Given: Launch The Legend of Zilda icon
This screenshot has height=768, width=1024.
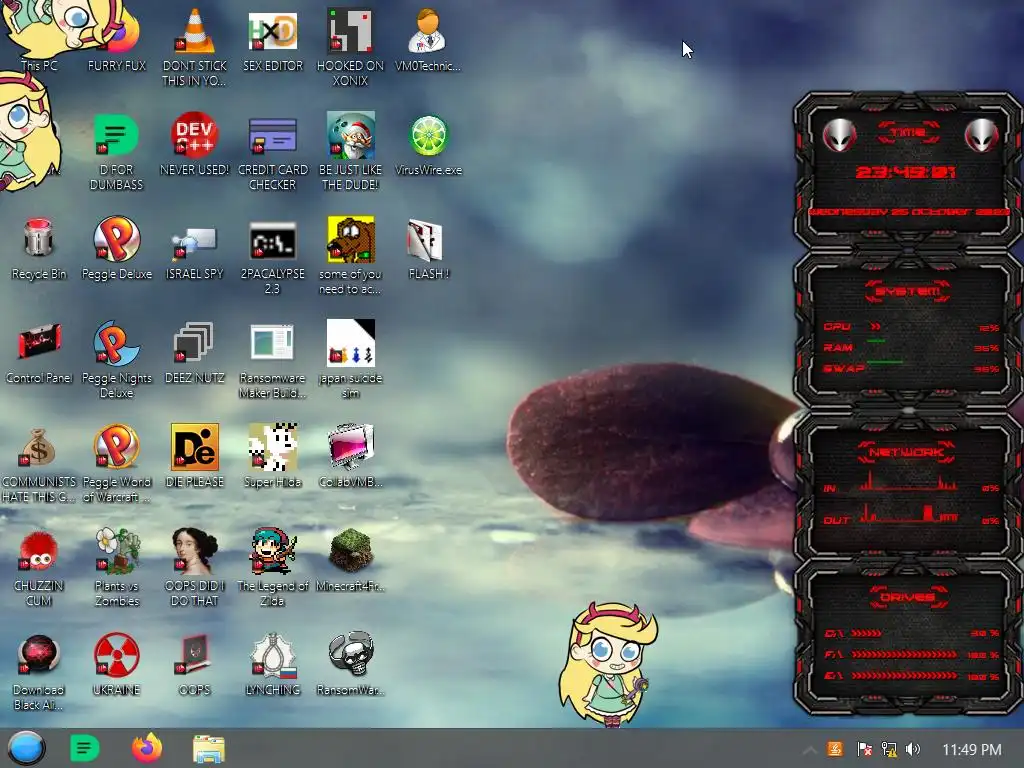Looking at the screenshot, I should [x=272, y=551].
